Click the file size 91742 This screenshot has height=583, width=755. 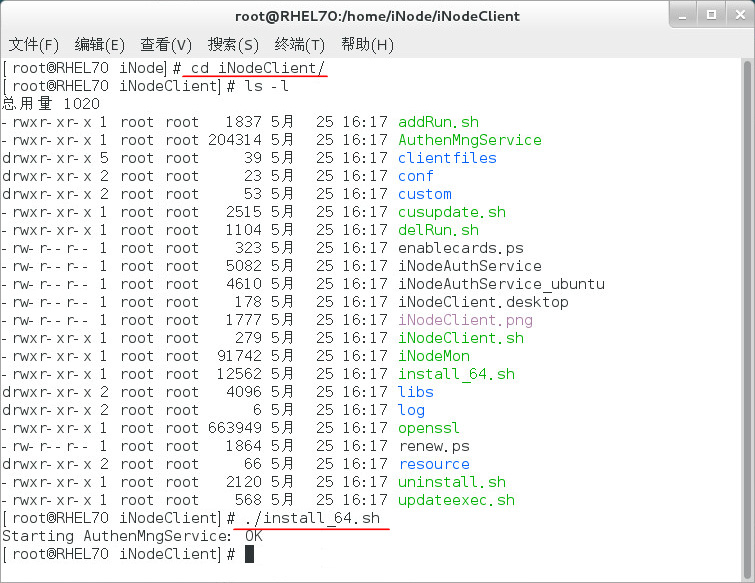[239, 356]
